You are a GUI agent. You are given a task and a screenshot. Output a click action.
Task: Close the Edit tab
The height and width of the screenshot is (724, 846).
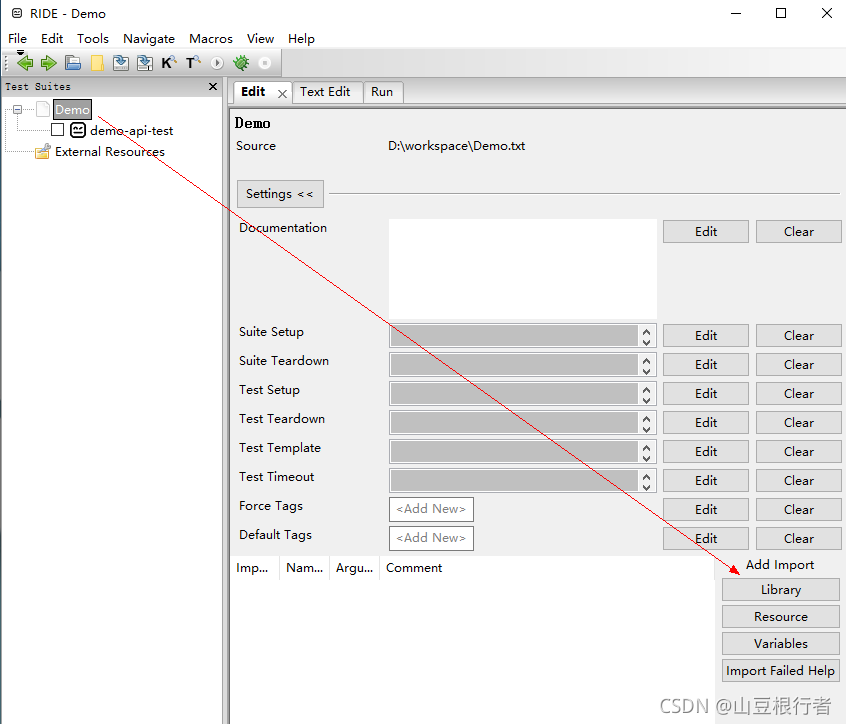point(282,93)
